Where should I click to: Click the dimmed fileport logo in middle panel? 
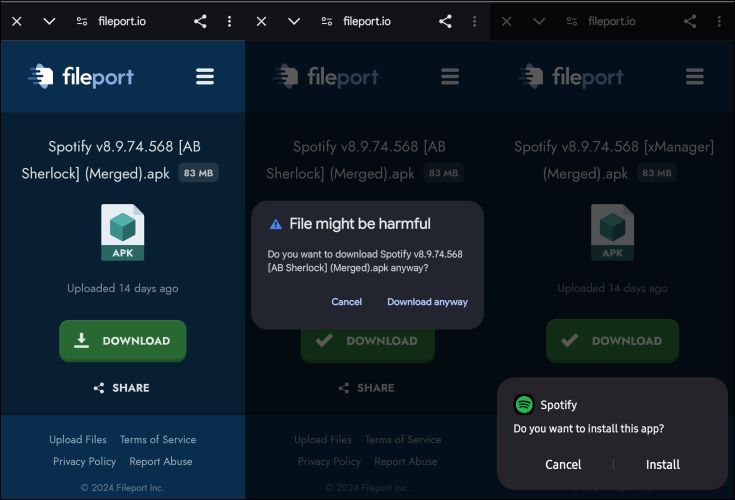click(326, 76)
